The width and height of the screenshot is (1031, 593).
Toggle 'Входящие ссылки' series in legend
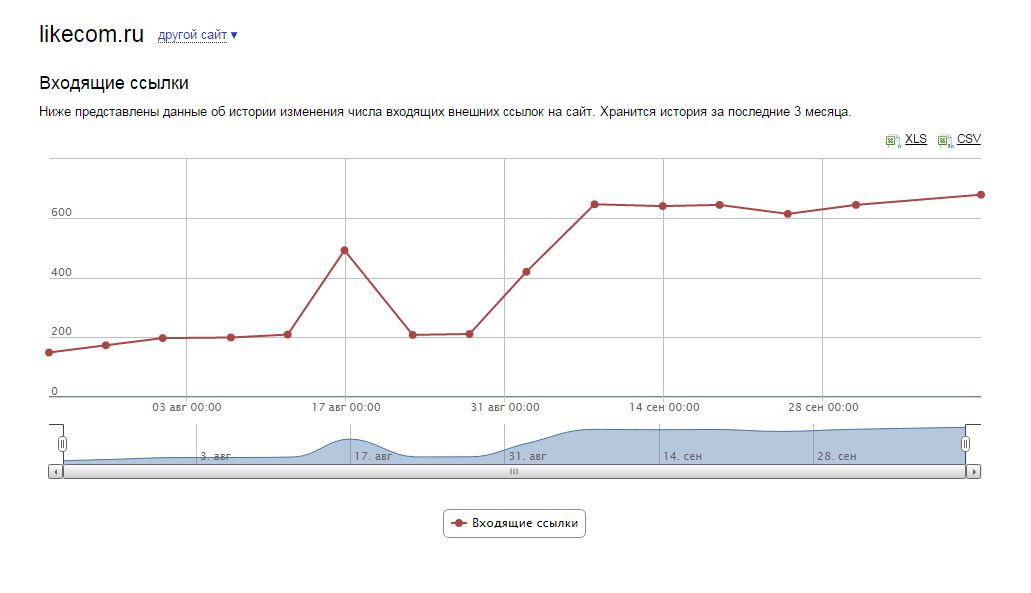click(514, 523)
